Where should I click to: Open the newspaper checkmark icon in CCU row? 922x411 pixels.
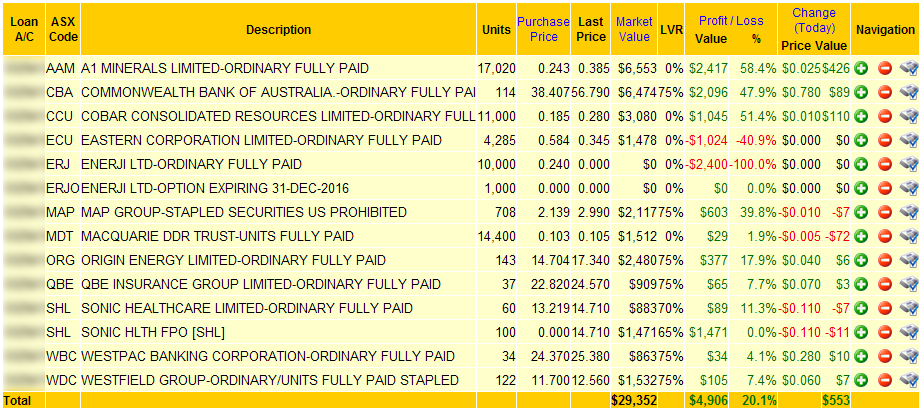pos(908,116)
